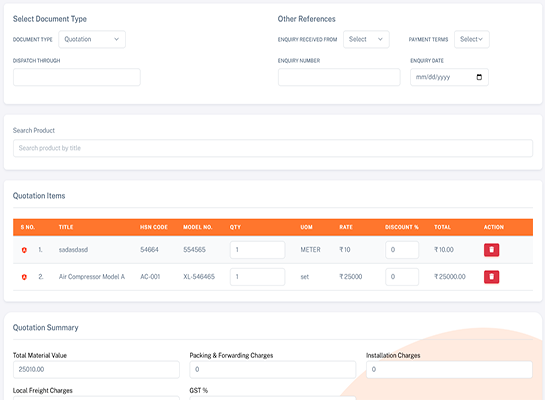The width and height of the screenshot is (545, 400).
Task: Click the Installation Charges field
Action: [x=449, y=369]
